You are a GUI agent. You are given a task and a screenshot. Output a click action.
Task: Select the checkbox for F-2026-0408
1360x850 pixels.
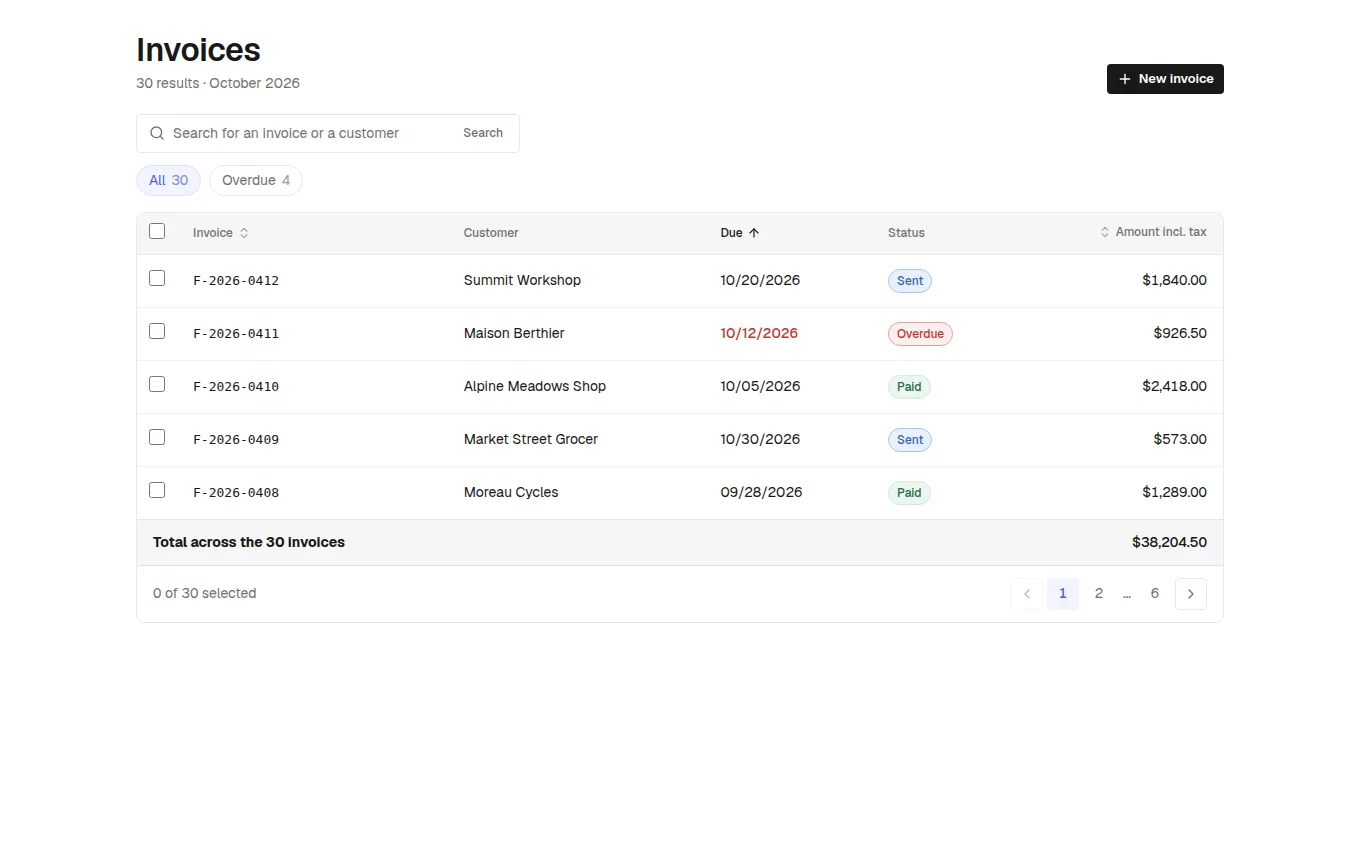pos(157,490)
